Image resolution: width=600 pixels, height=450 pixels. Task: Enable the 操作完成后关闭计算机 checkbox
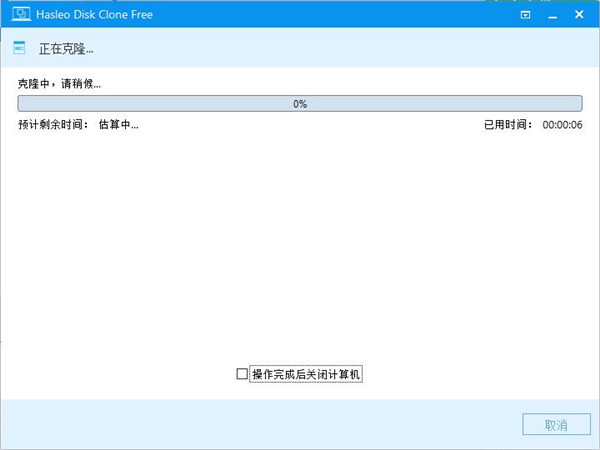[x=241, y=374]
